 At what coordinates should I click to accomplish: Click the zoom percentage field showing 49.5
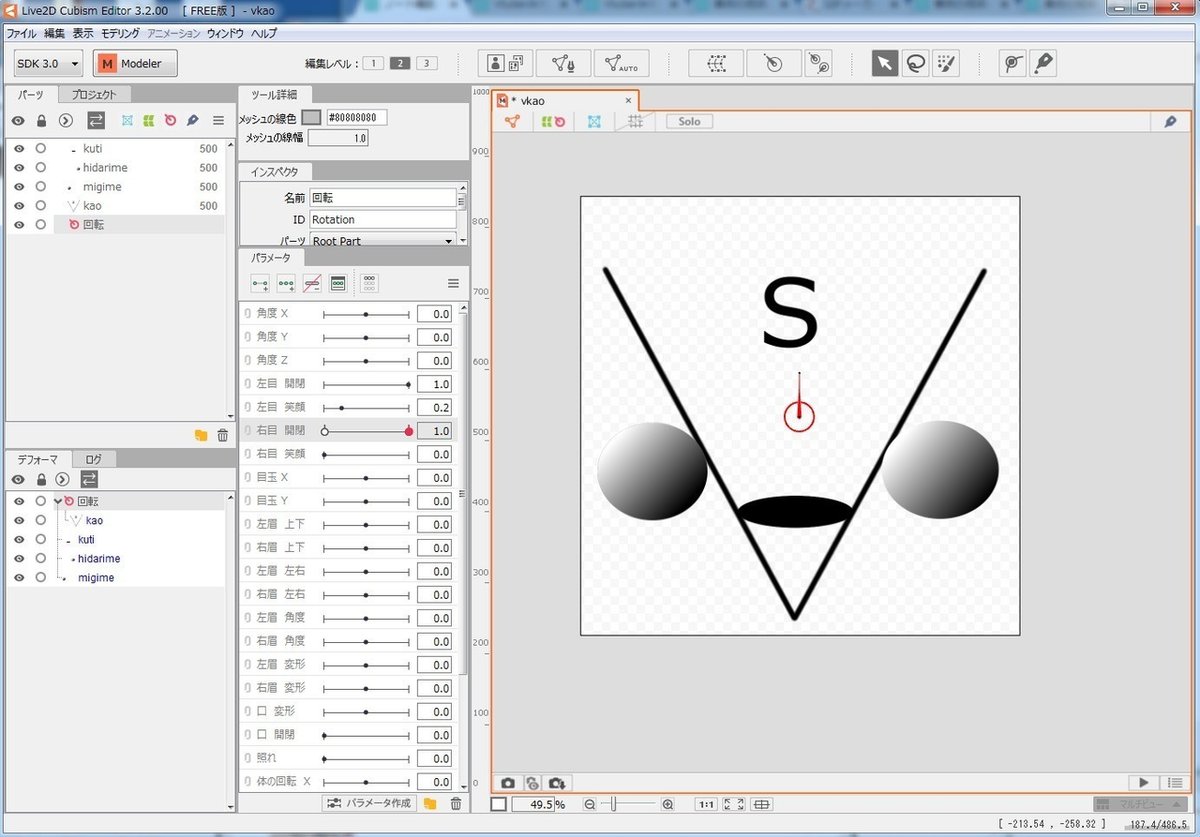pyautogui.click(x=532, y=804)
